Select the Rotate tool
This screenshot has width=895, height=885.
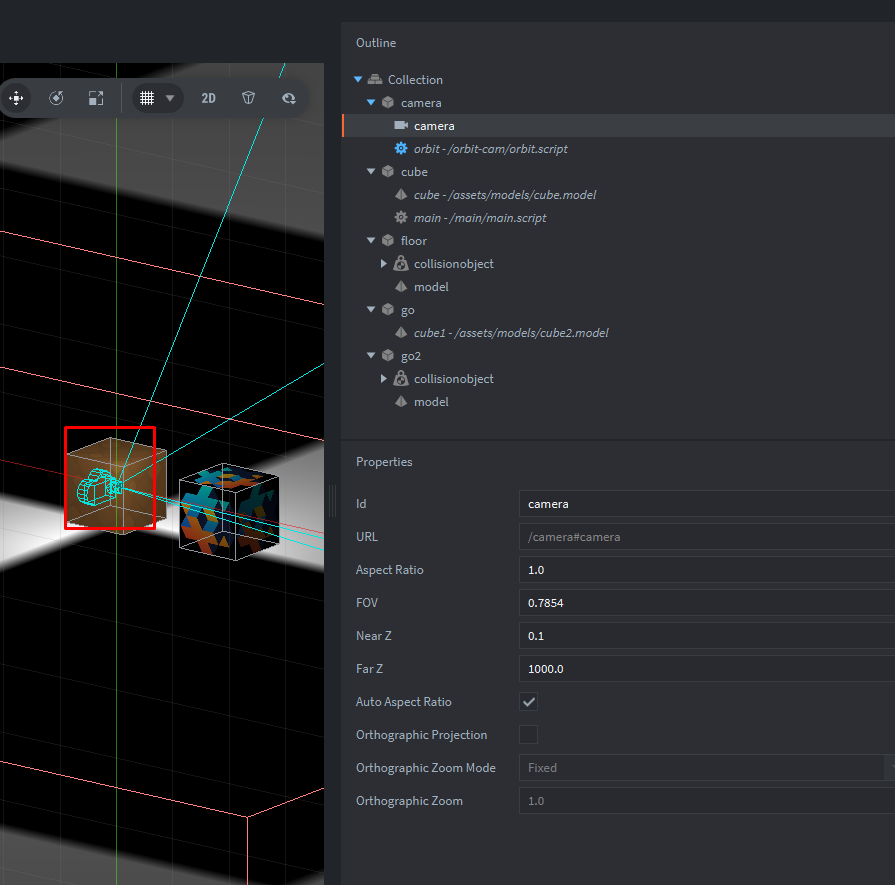click(x=56, y=98)
